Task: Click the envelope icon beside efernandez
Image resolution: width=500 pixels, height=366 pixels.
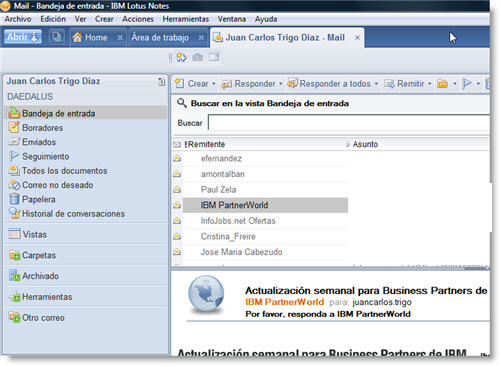Action: coord(177,158)
